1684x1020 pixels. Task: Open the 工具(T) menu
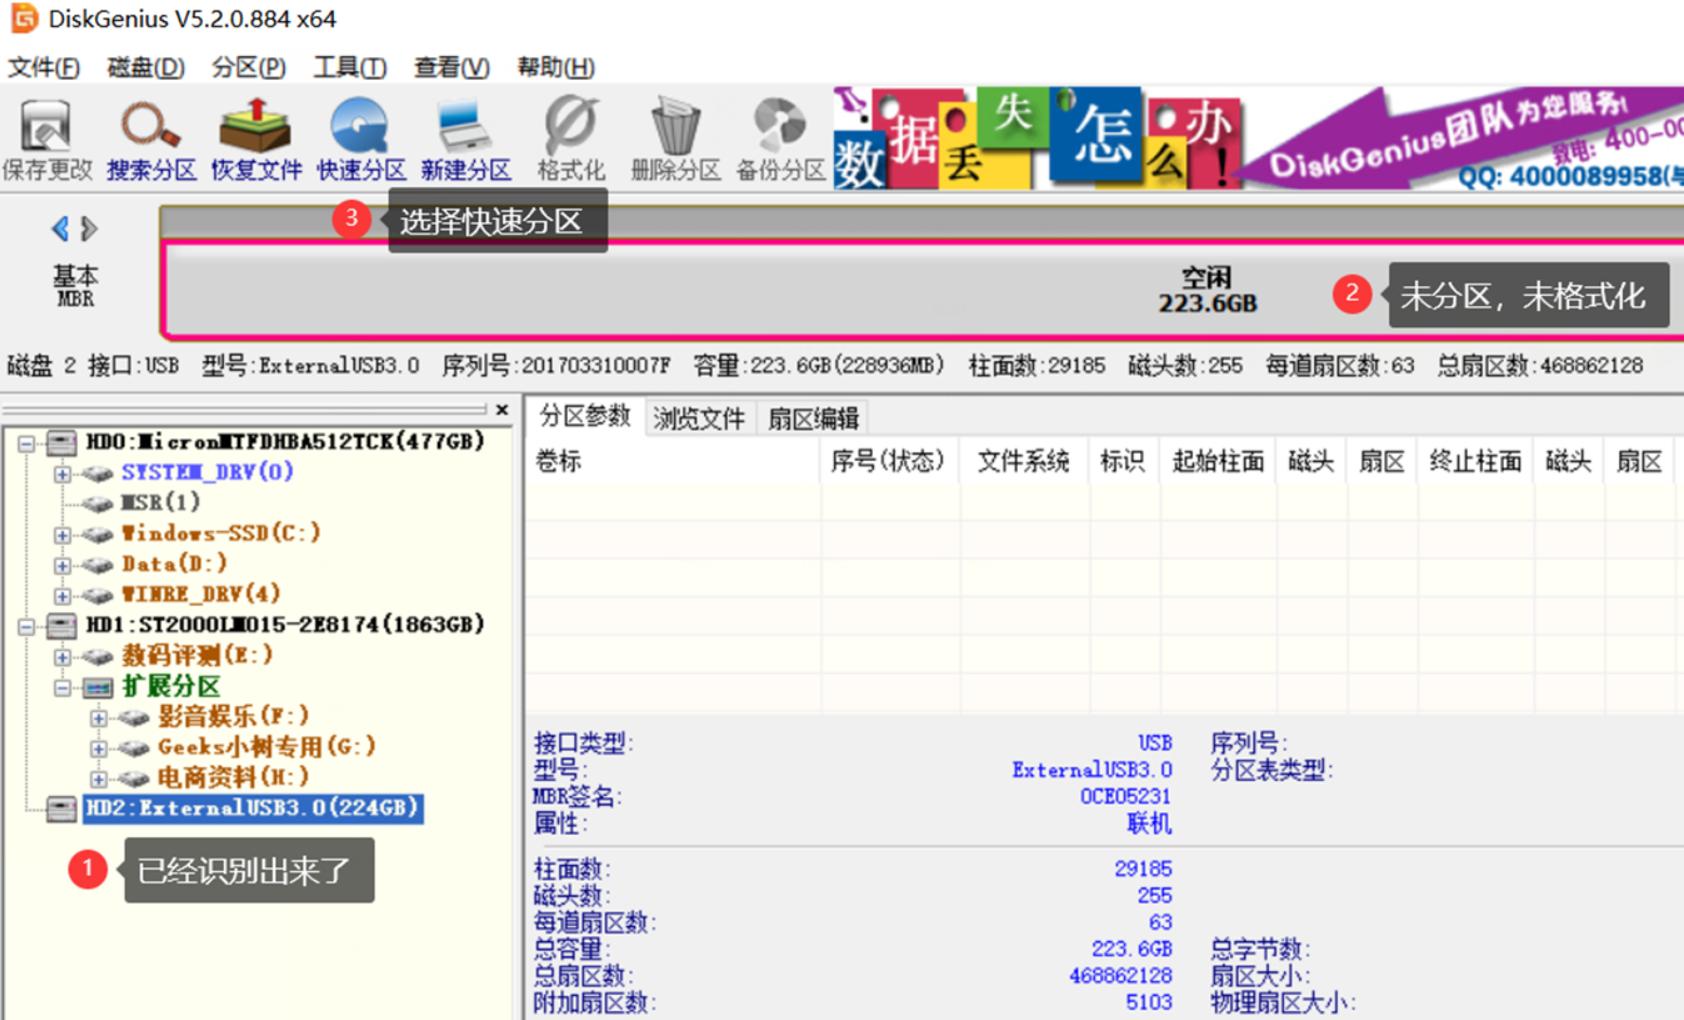tap(348, 67)
